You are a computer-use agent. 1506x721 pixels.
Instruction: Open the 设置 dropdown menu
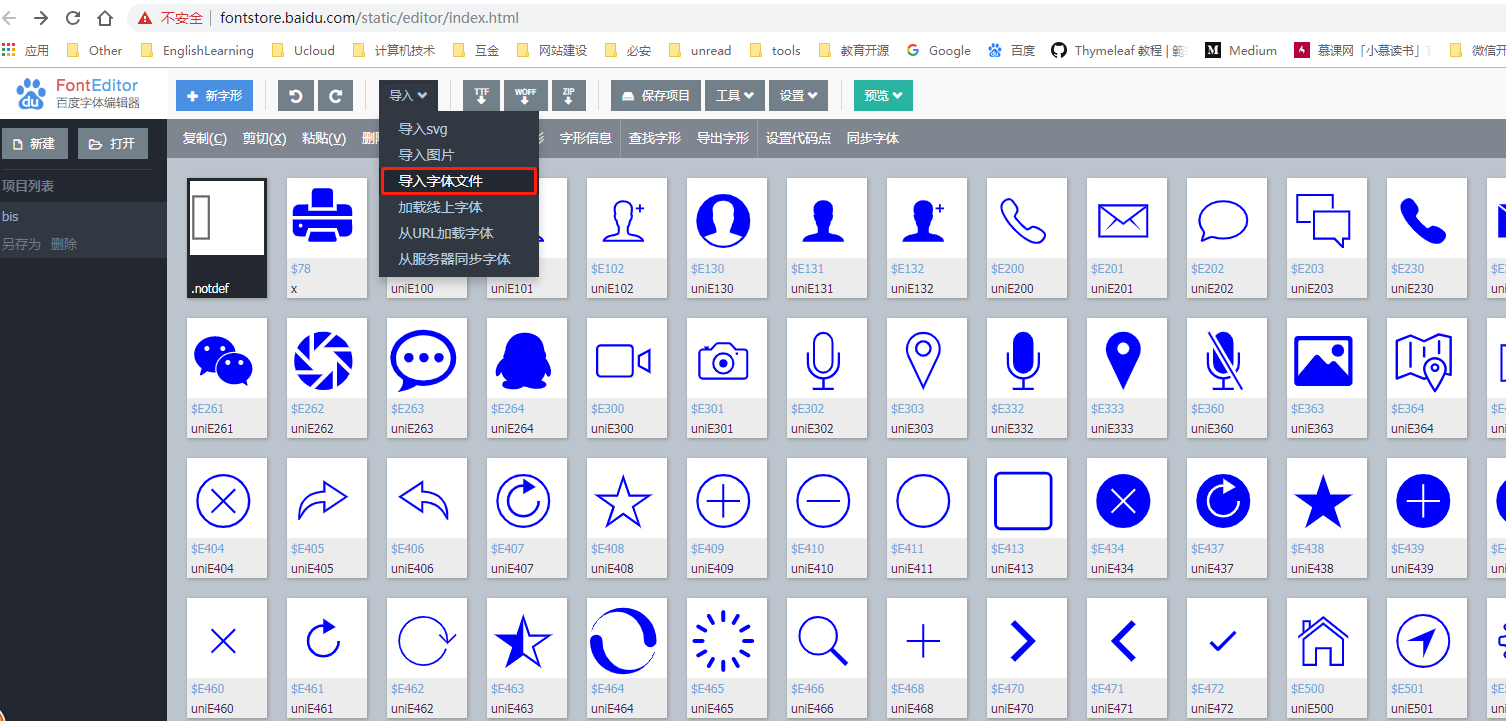coord(797,95)
